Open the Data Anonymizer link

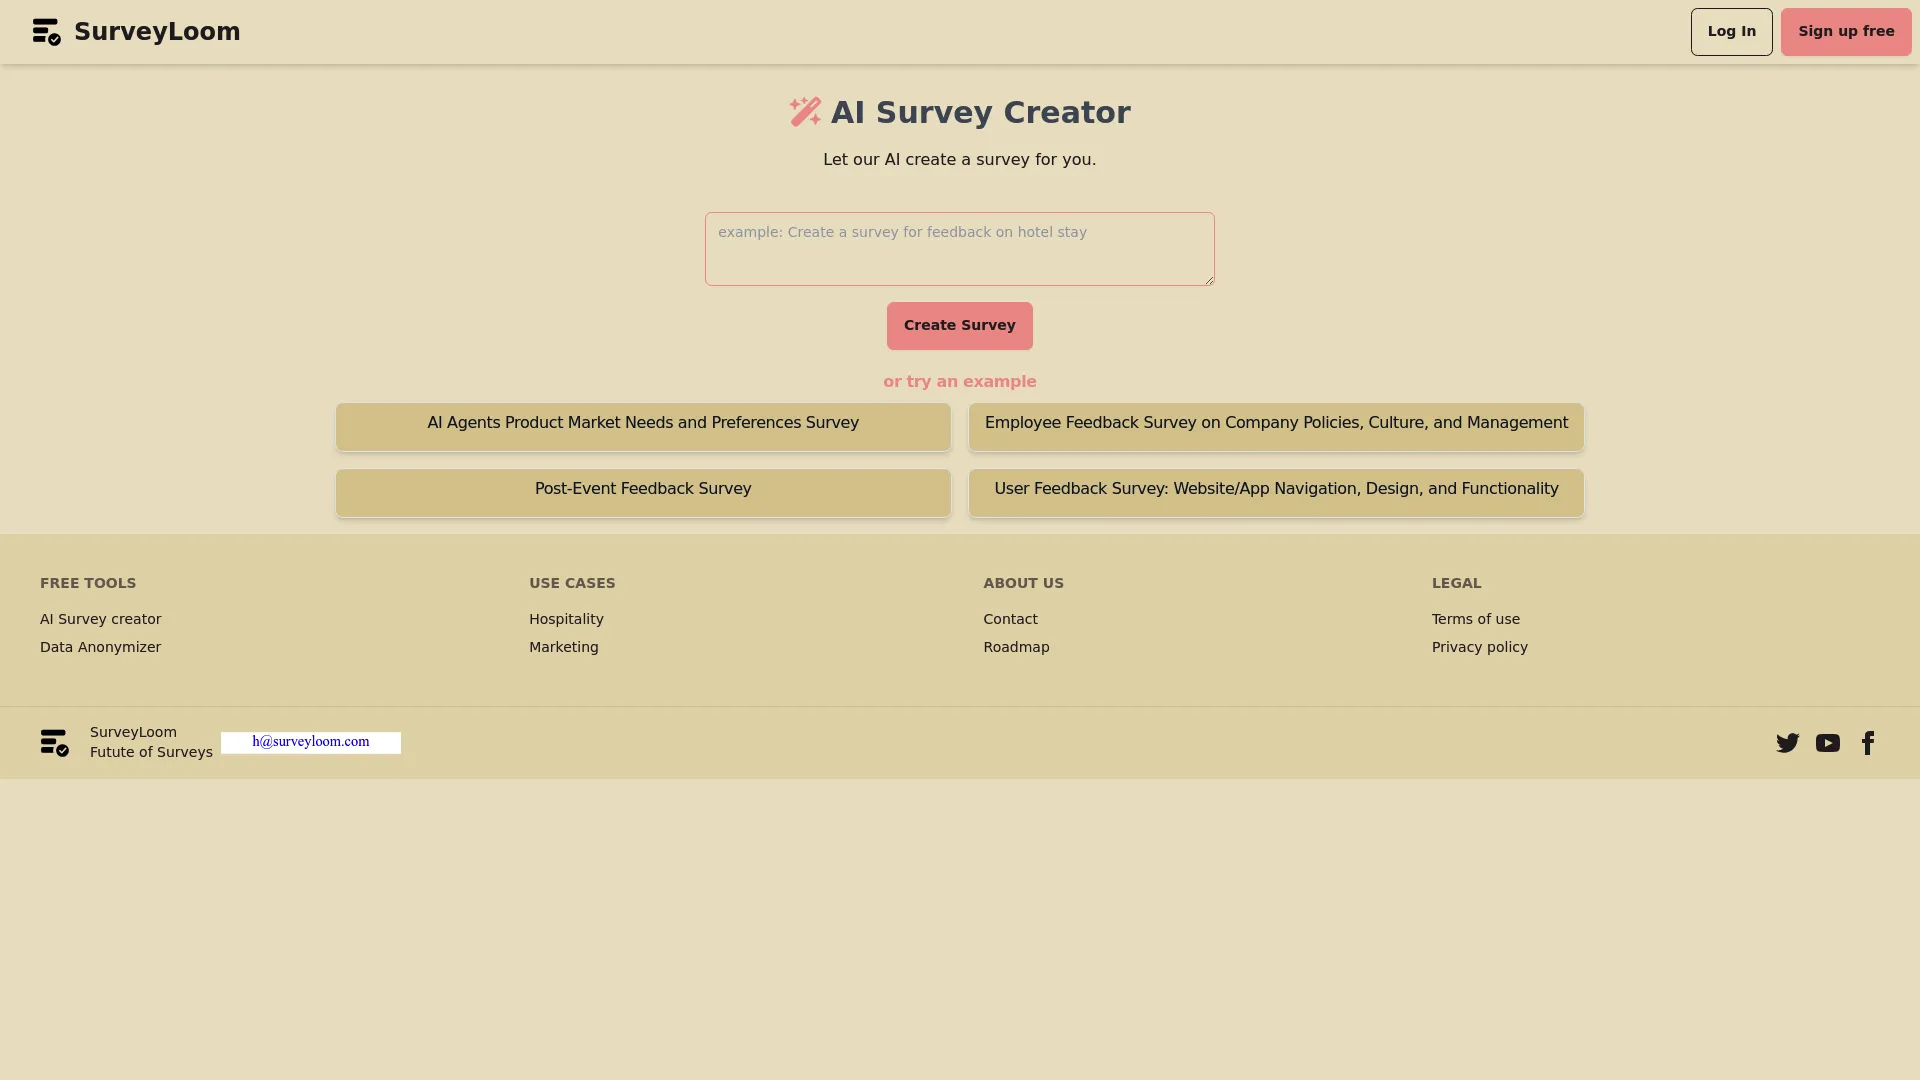[x=100, y=647]
